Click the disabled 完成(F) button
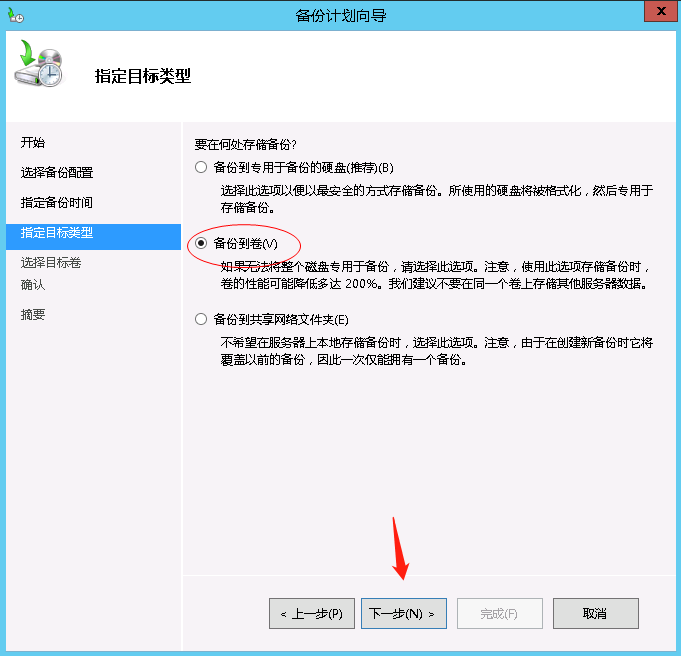This screenshot has height=656, width=681. click(499, 613)
